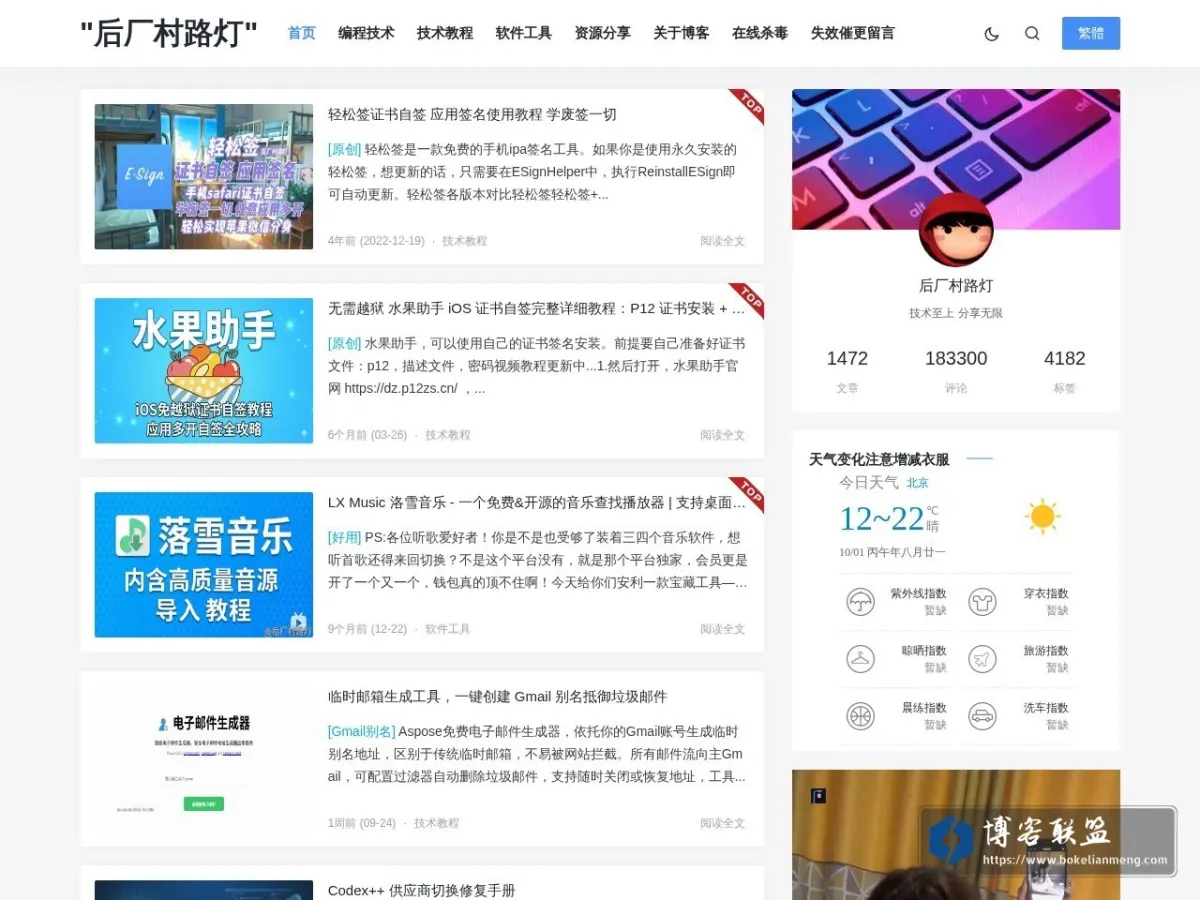Click 阅读全文 on the LX Music article
The height and width of the screenshot is (900, 1200).
[722, 629]
